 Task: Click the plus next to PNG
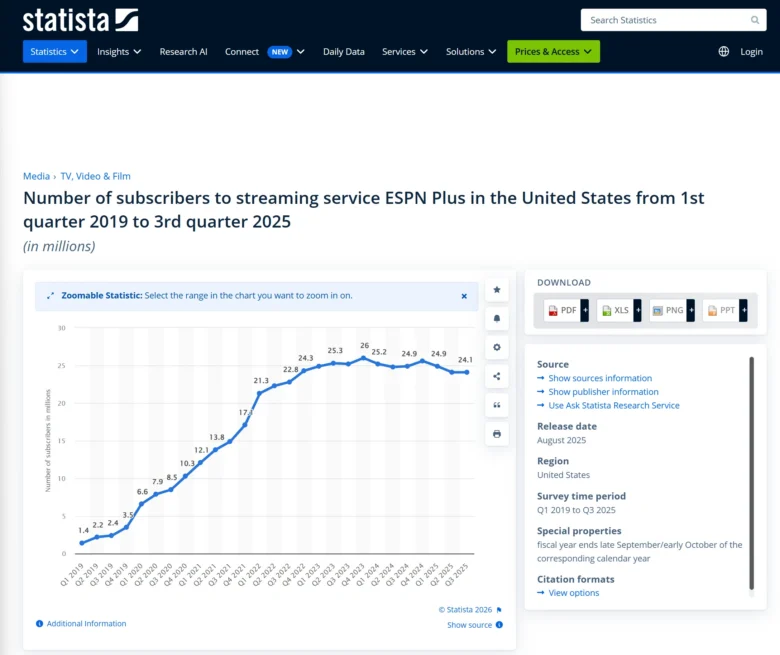[x=691, y=310]
